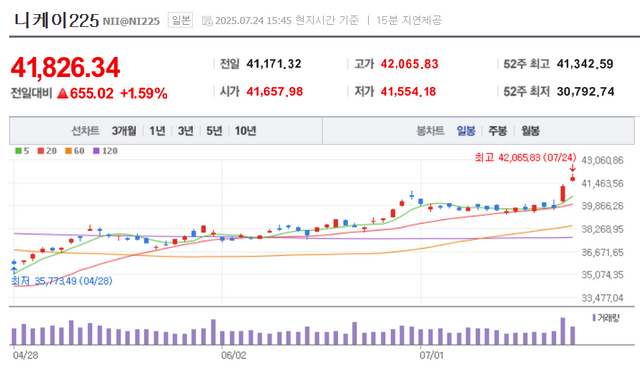
Task: Click the 43,060.86 y-axis price label
Action: pyautogui.click(x=602, y=160)
